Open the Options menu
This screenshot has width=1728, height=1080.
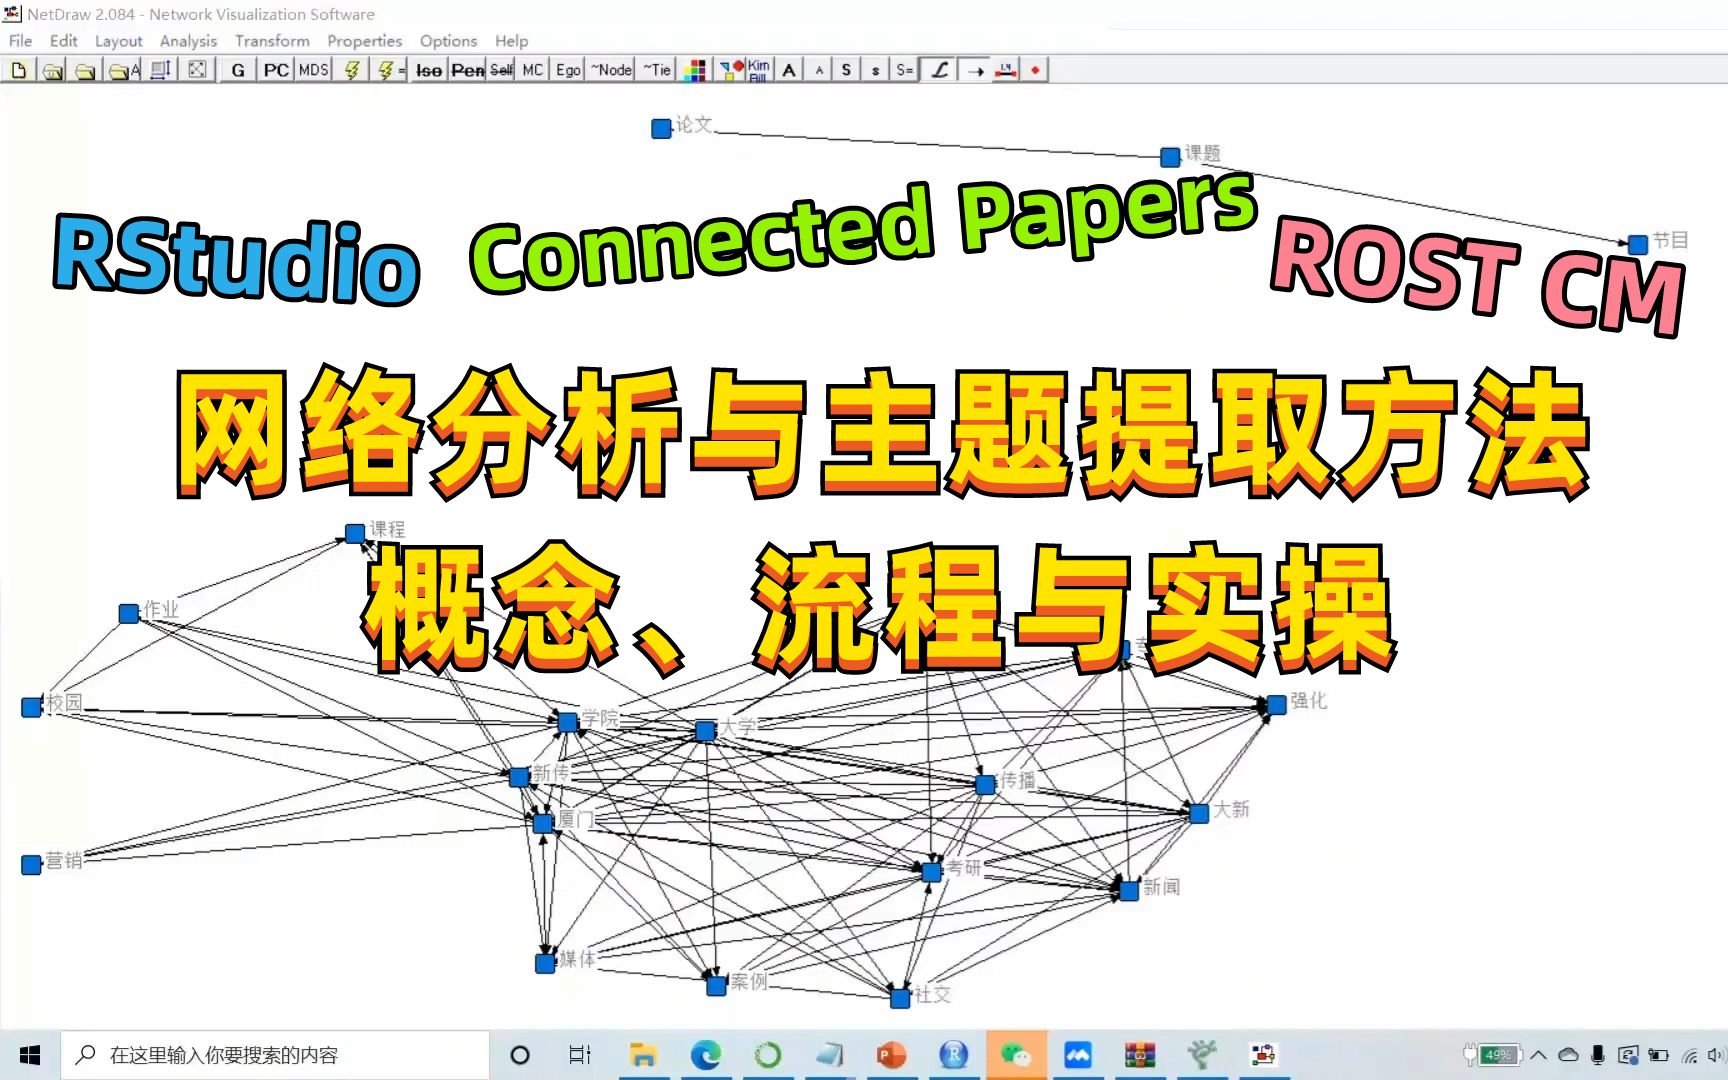(x=448, y=41)
